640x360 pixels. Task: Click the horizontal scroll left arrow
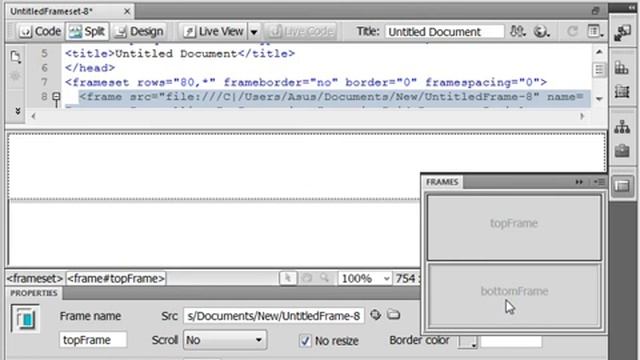click(x=33, y=116)
